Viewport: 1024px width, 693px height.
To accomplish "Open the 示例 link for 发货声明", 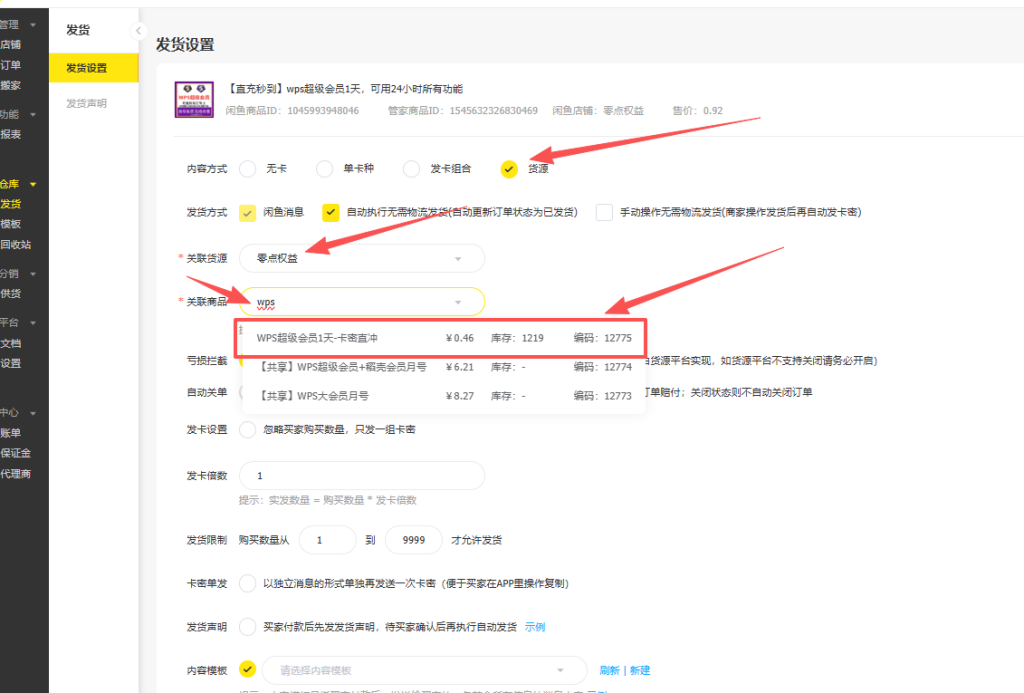I will [535, 627].
